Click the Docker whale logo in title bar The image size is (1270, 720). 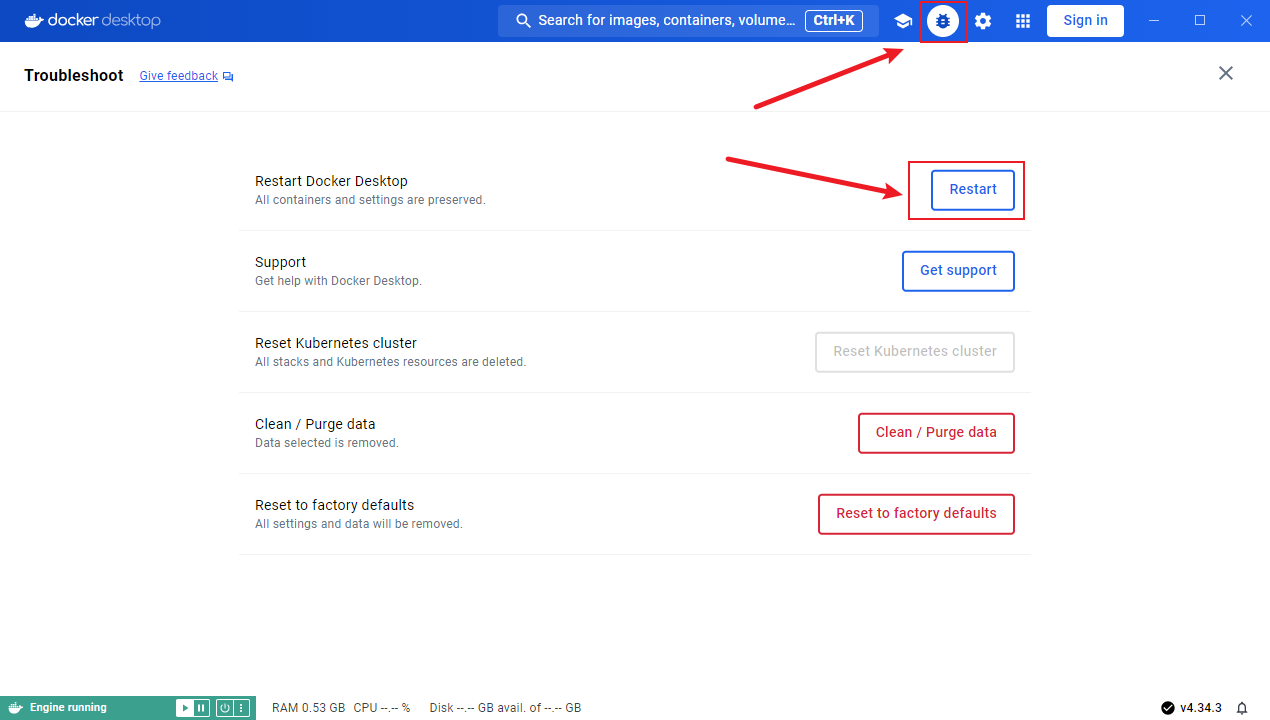[34, 20]
